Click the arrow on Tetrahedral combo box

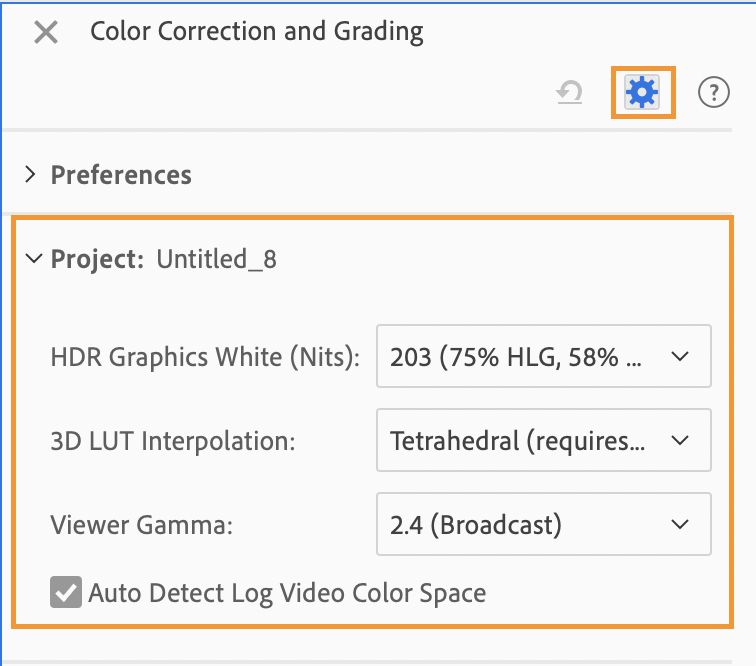680,440
